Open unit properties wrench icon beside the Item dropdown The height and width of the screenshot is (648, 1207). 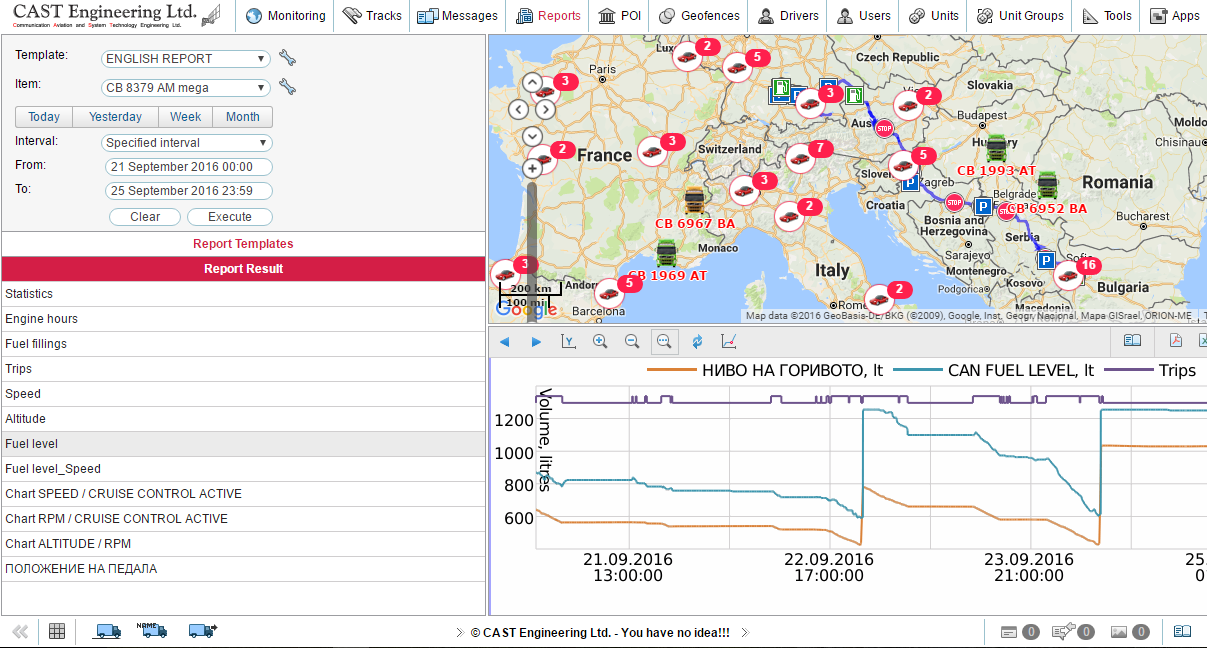(287, 86)
